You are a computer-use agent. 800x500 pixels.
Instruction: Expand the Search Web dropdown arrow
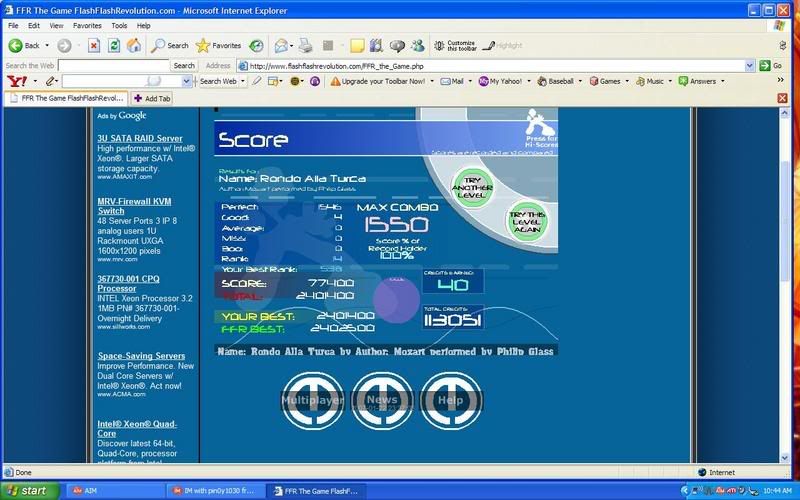tap(243, 81)
